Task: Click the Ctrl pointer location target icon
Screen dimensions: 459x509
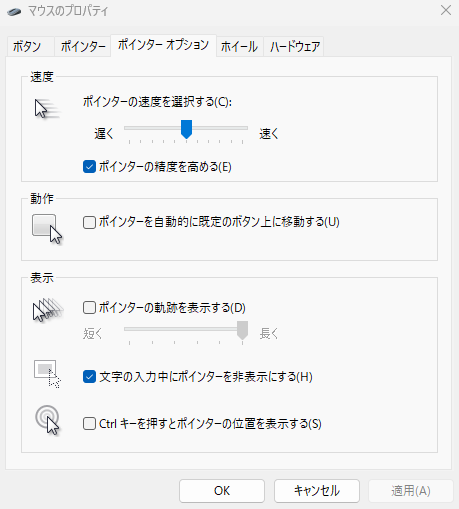Action: click(x=48, y=420)
